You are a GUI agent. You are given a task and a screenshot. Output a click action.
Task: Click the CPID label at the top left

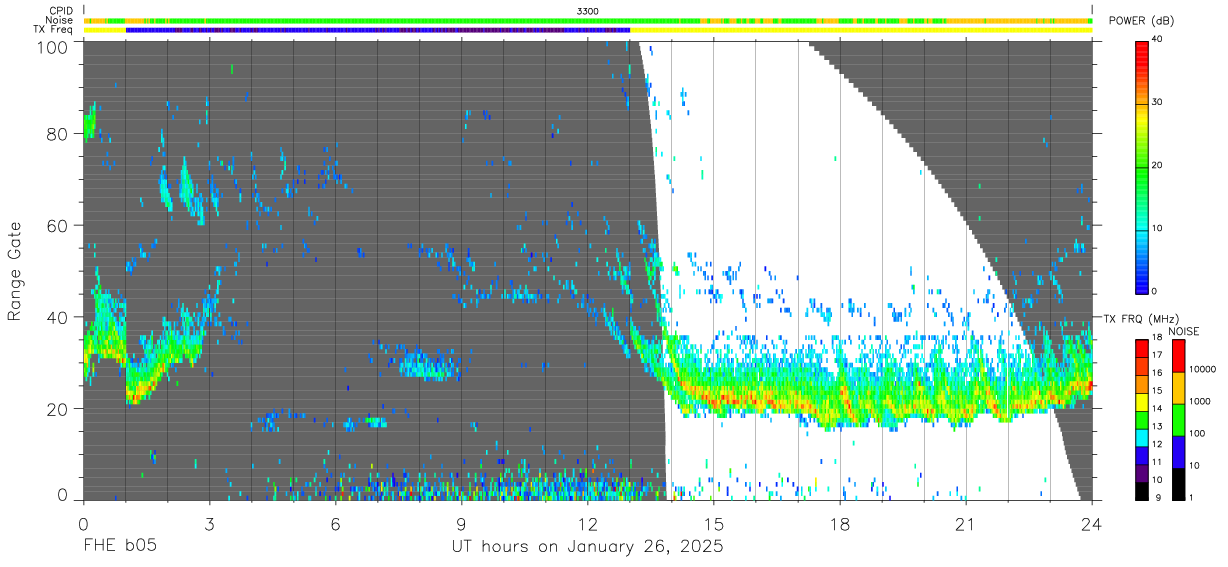click(x=60, y=10)
